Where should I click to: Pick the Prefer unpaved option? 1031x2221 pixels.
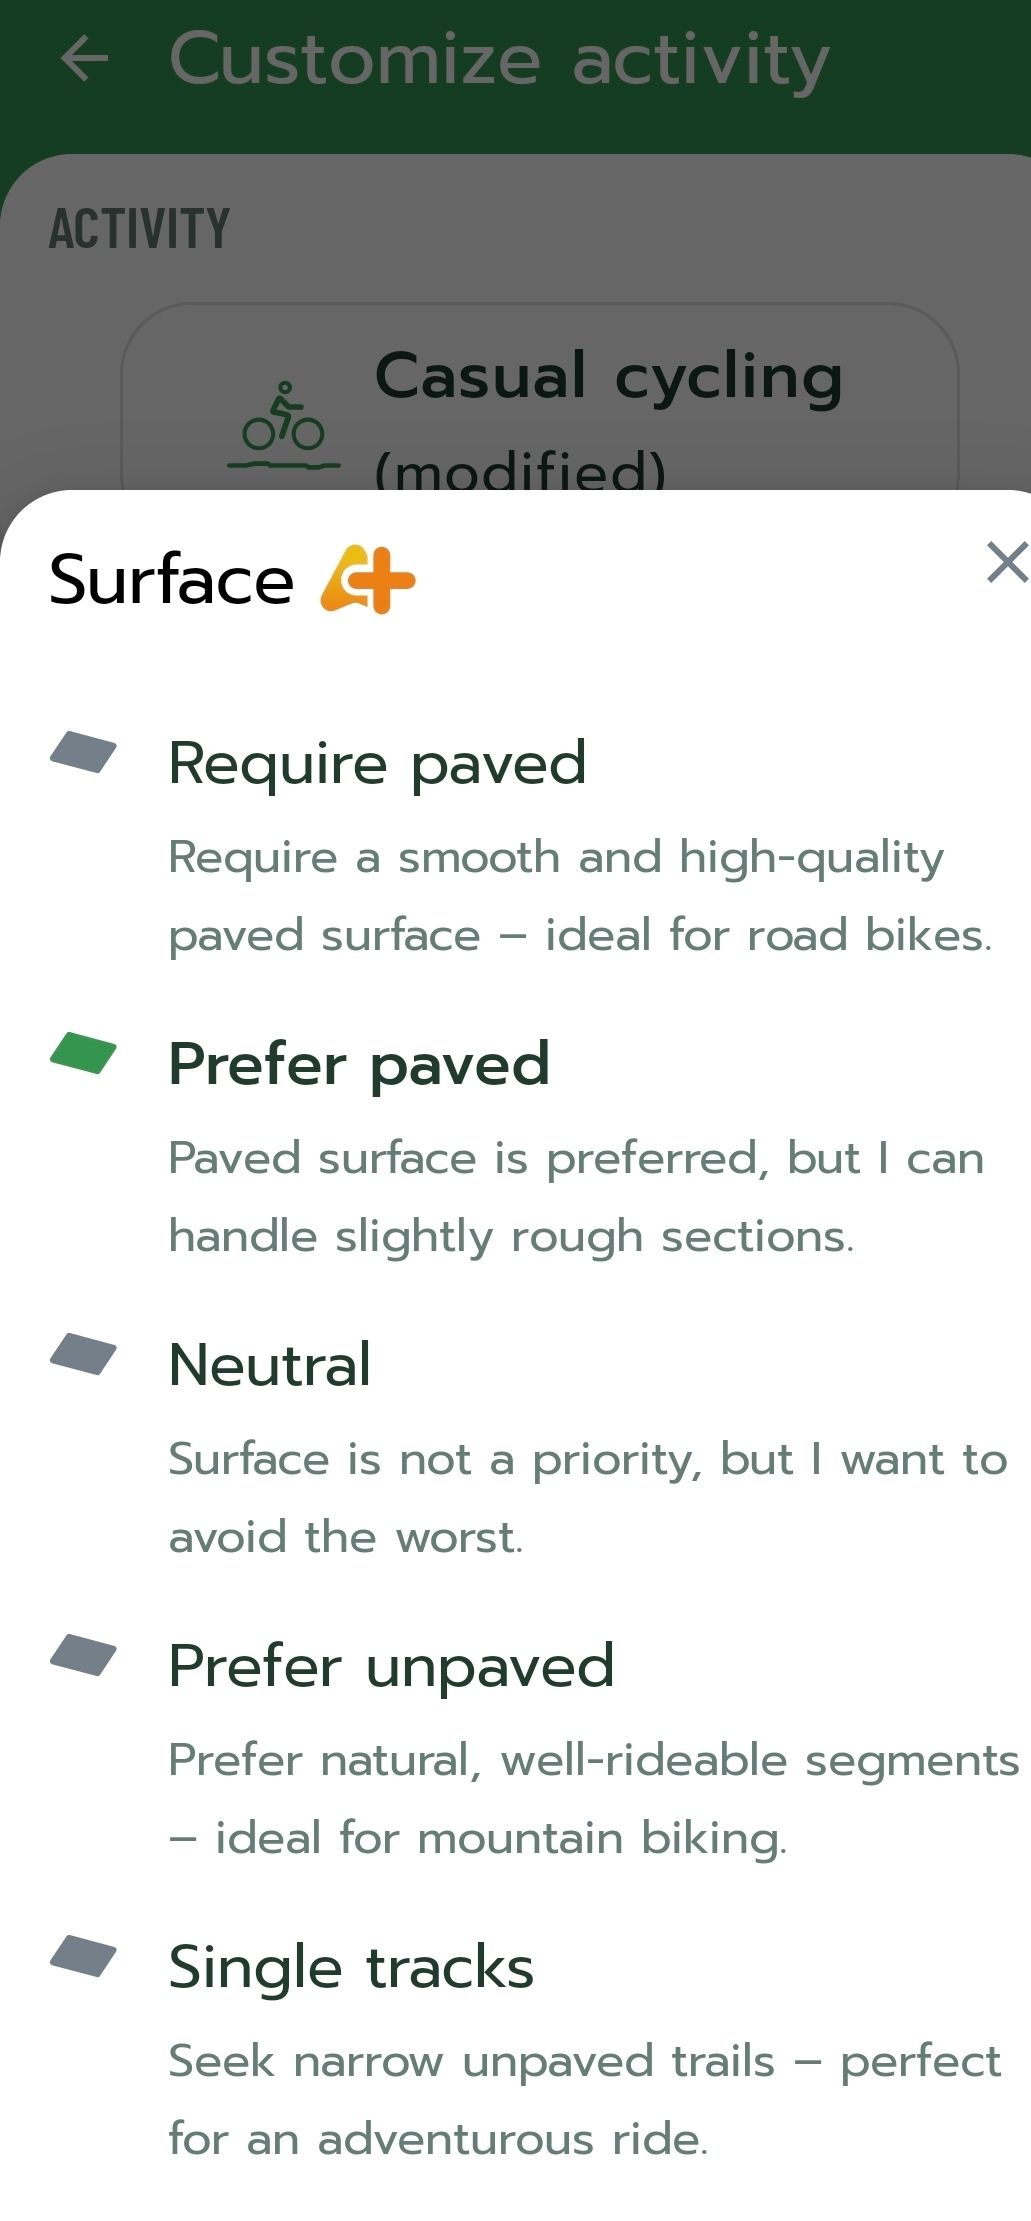(391, 1666)
